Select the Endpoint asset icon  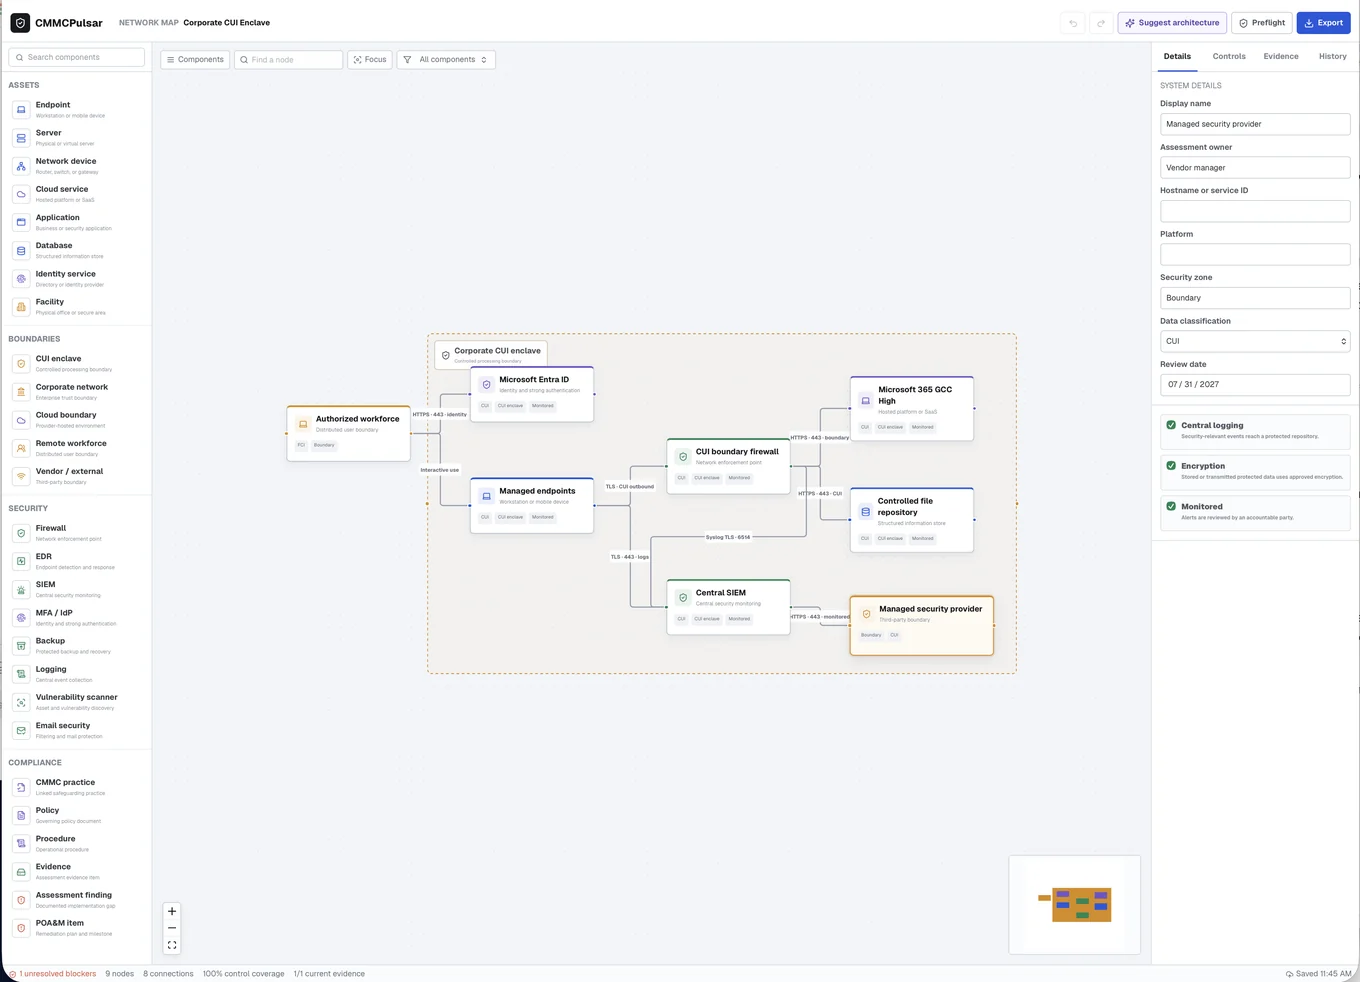[x=21, y=110]
